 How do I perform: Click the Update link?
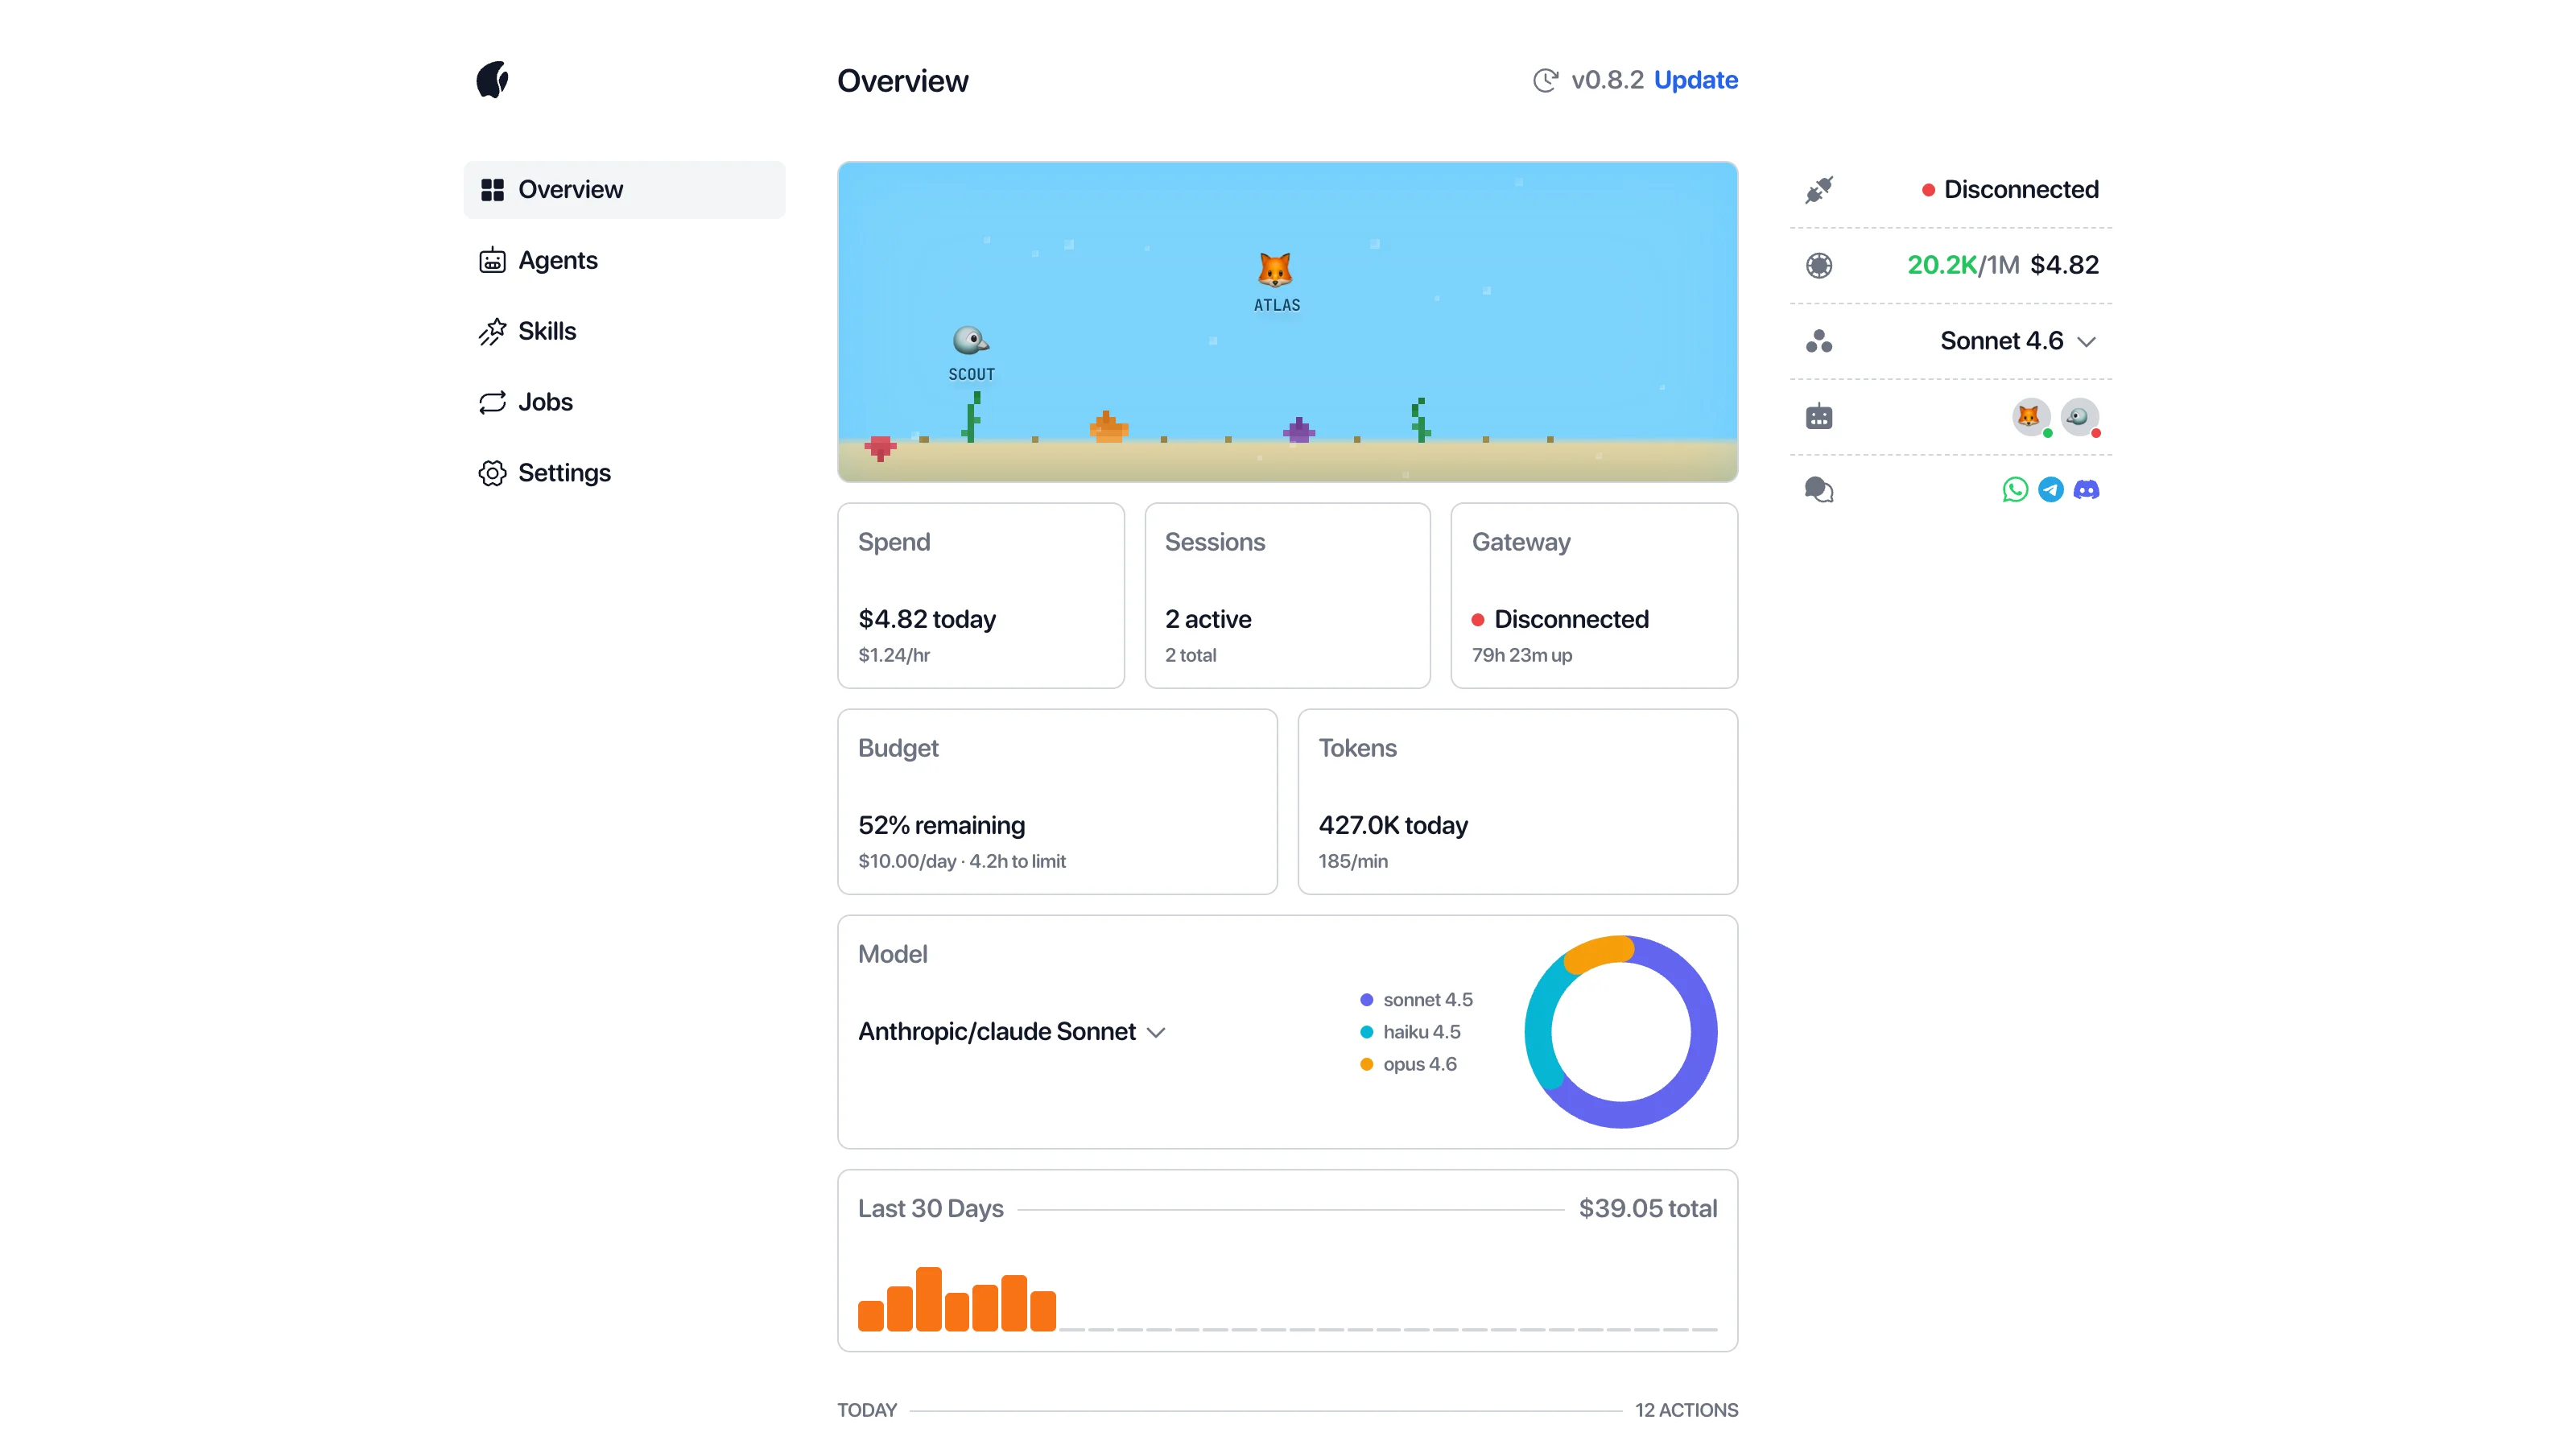pos(1695,80)
